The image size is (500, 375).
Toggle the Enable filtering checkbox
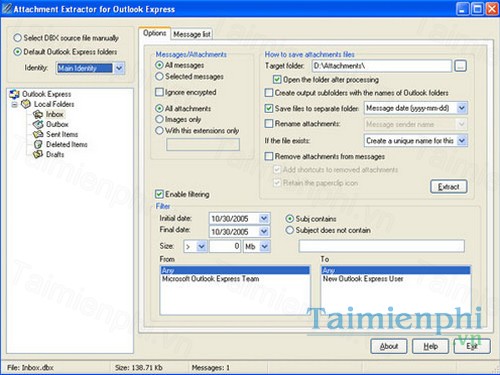click(159, 194)
